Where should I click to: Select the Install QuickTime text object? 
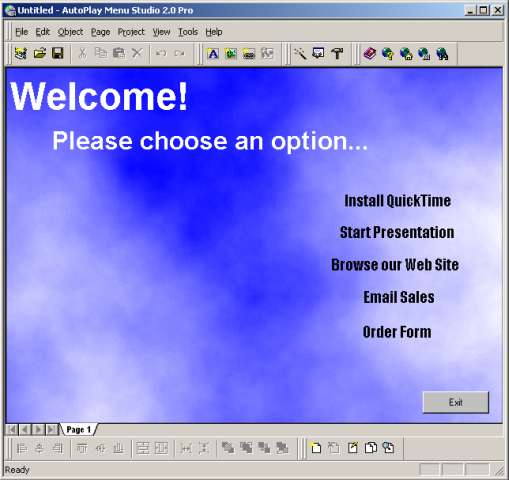tap(398, 201)
